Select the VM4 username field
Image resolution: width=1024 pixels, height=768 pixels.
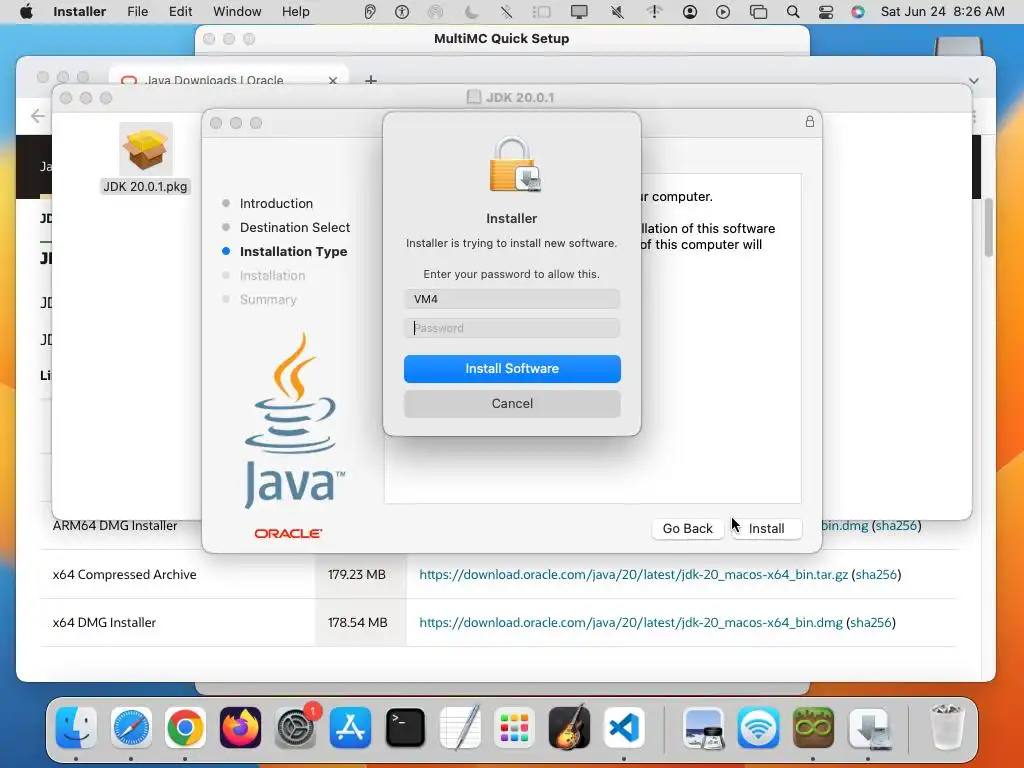click(512, 299)
